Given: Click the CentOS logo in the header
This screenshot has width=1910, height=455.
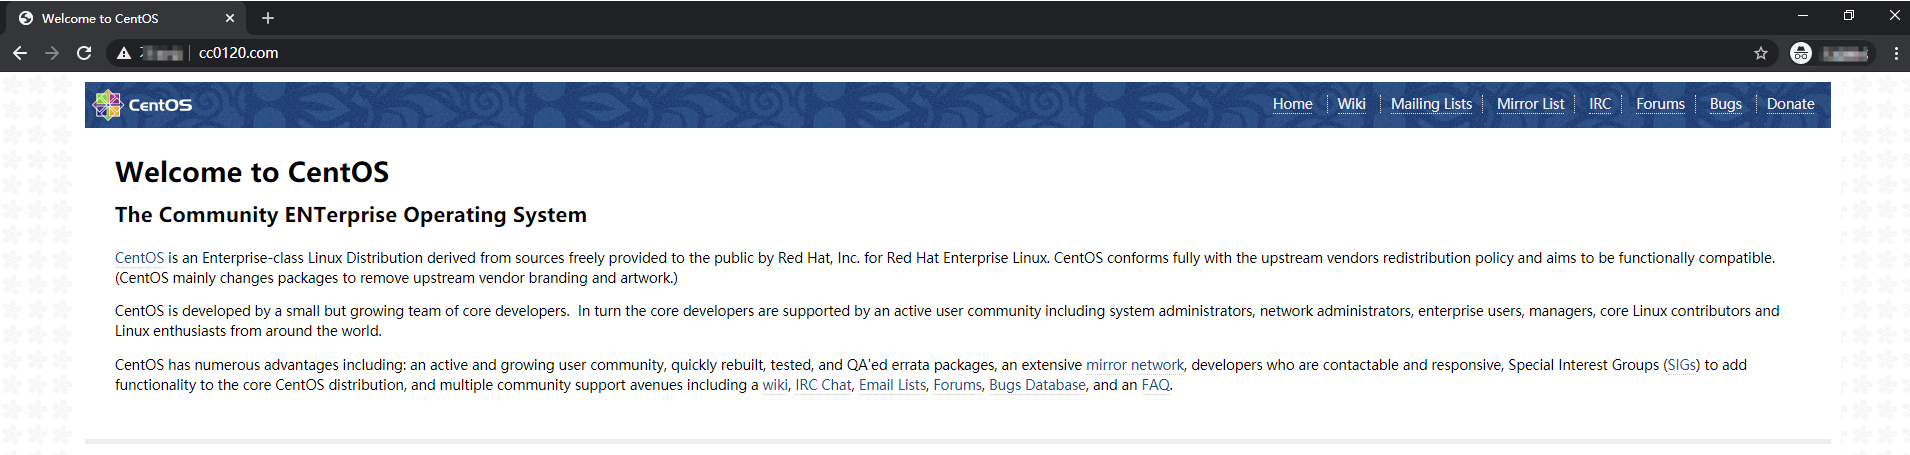Looking at the screenshot, I should [143, 104].
